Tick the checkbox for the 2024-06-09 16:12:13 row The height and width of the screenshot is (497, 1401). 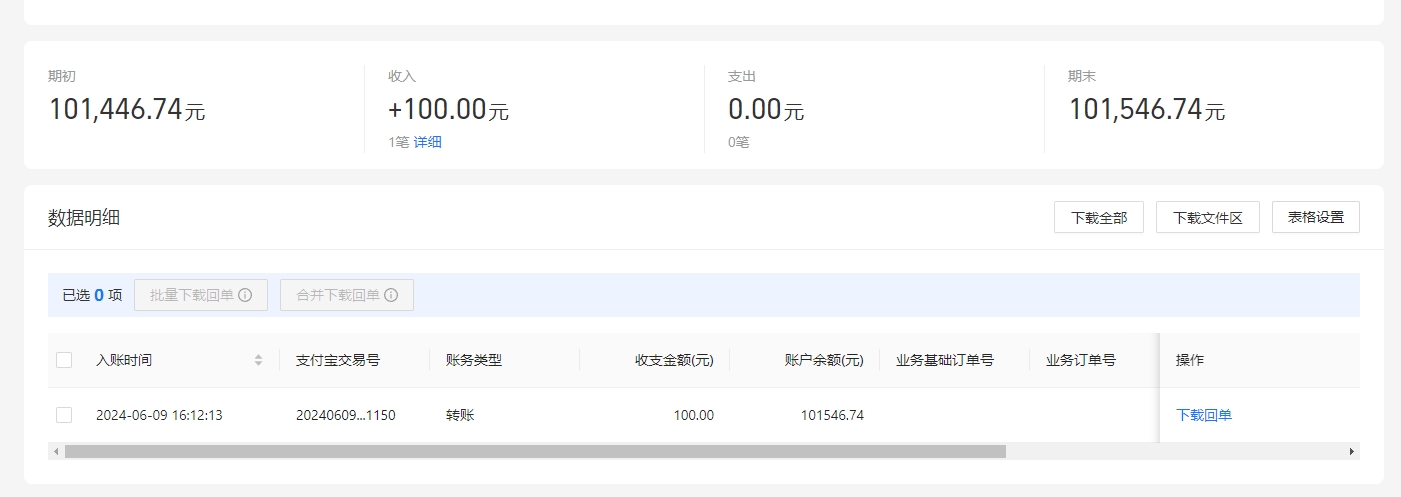pyautogui.click(x=64, y=415)
